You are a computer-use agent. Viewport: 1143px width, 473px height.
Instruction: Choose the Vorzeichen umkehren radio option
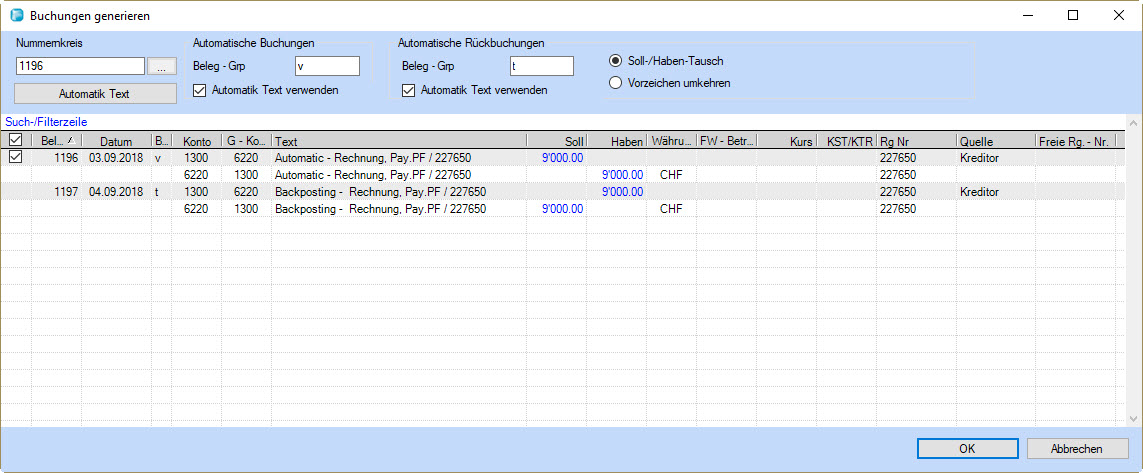point(616,83)
